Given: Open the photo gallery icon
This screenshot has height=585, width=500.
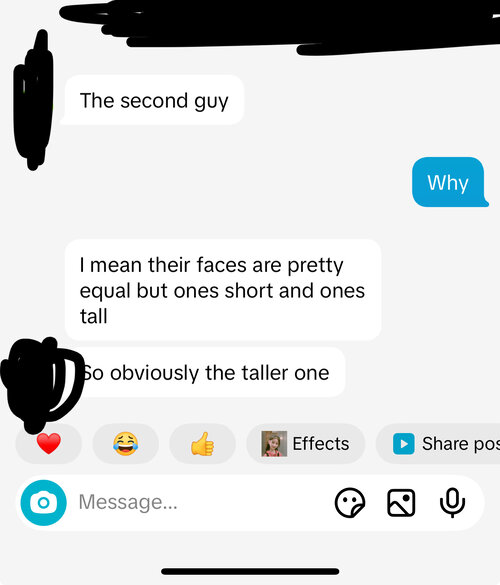Looking at the screenshot, I should (x=401, y=503).
